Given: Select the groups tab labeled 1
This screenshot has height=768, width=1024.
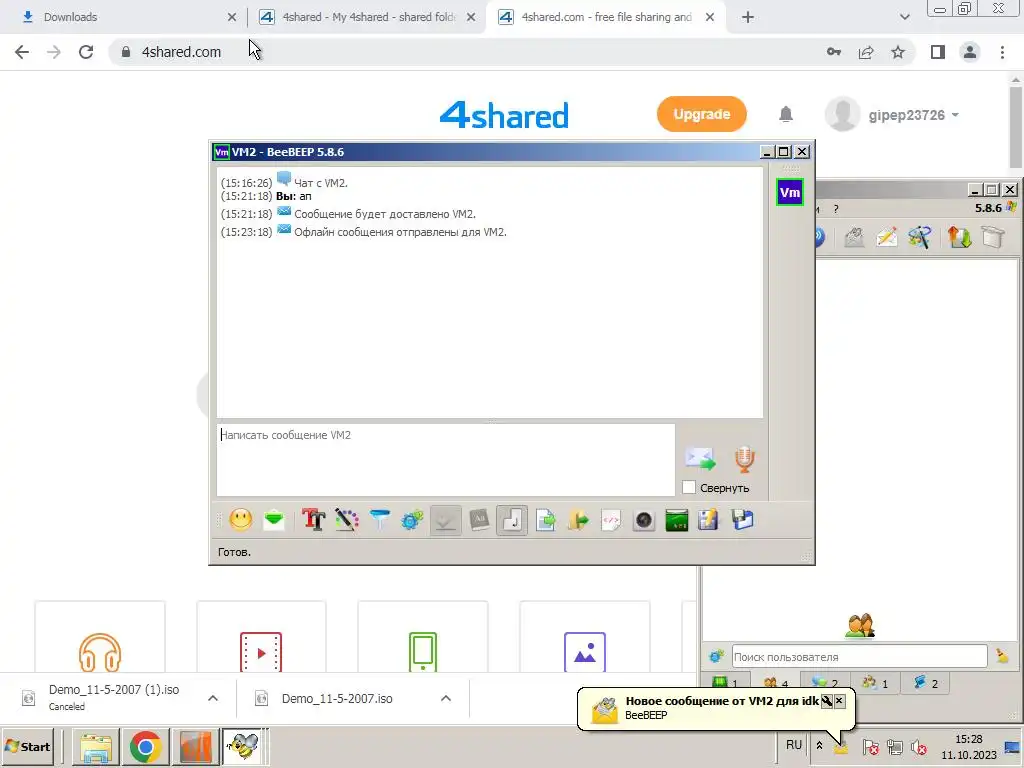Looking at the screenshot, I should [x=875, y=683].
